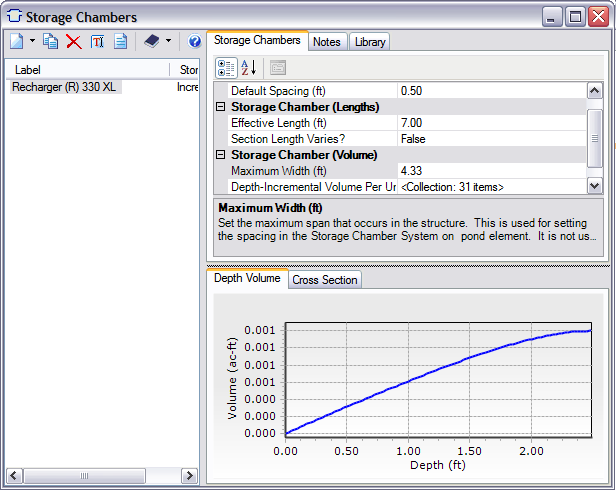Click the Rename icon in the toolbar
This screenshot has width=616, height=490.
pyautogui.click(x=97, y=41)
